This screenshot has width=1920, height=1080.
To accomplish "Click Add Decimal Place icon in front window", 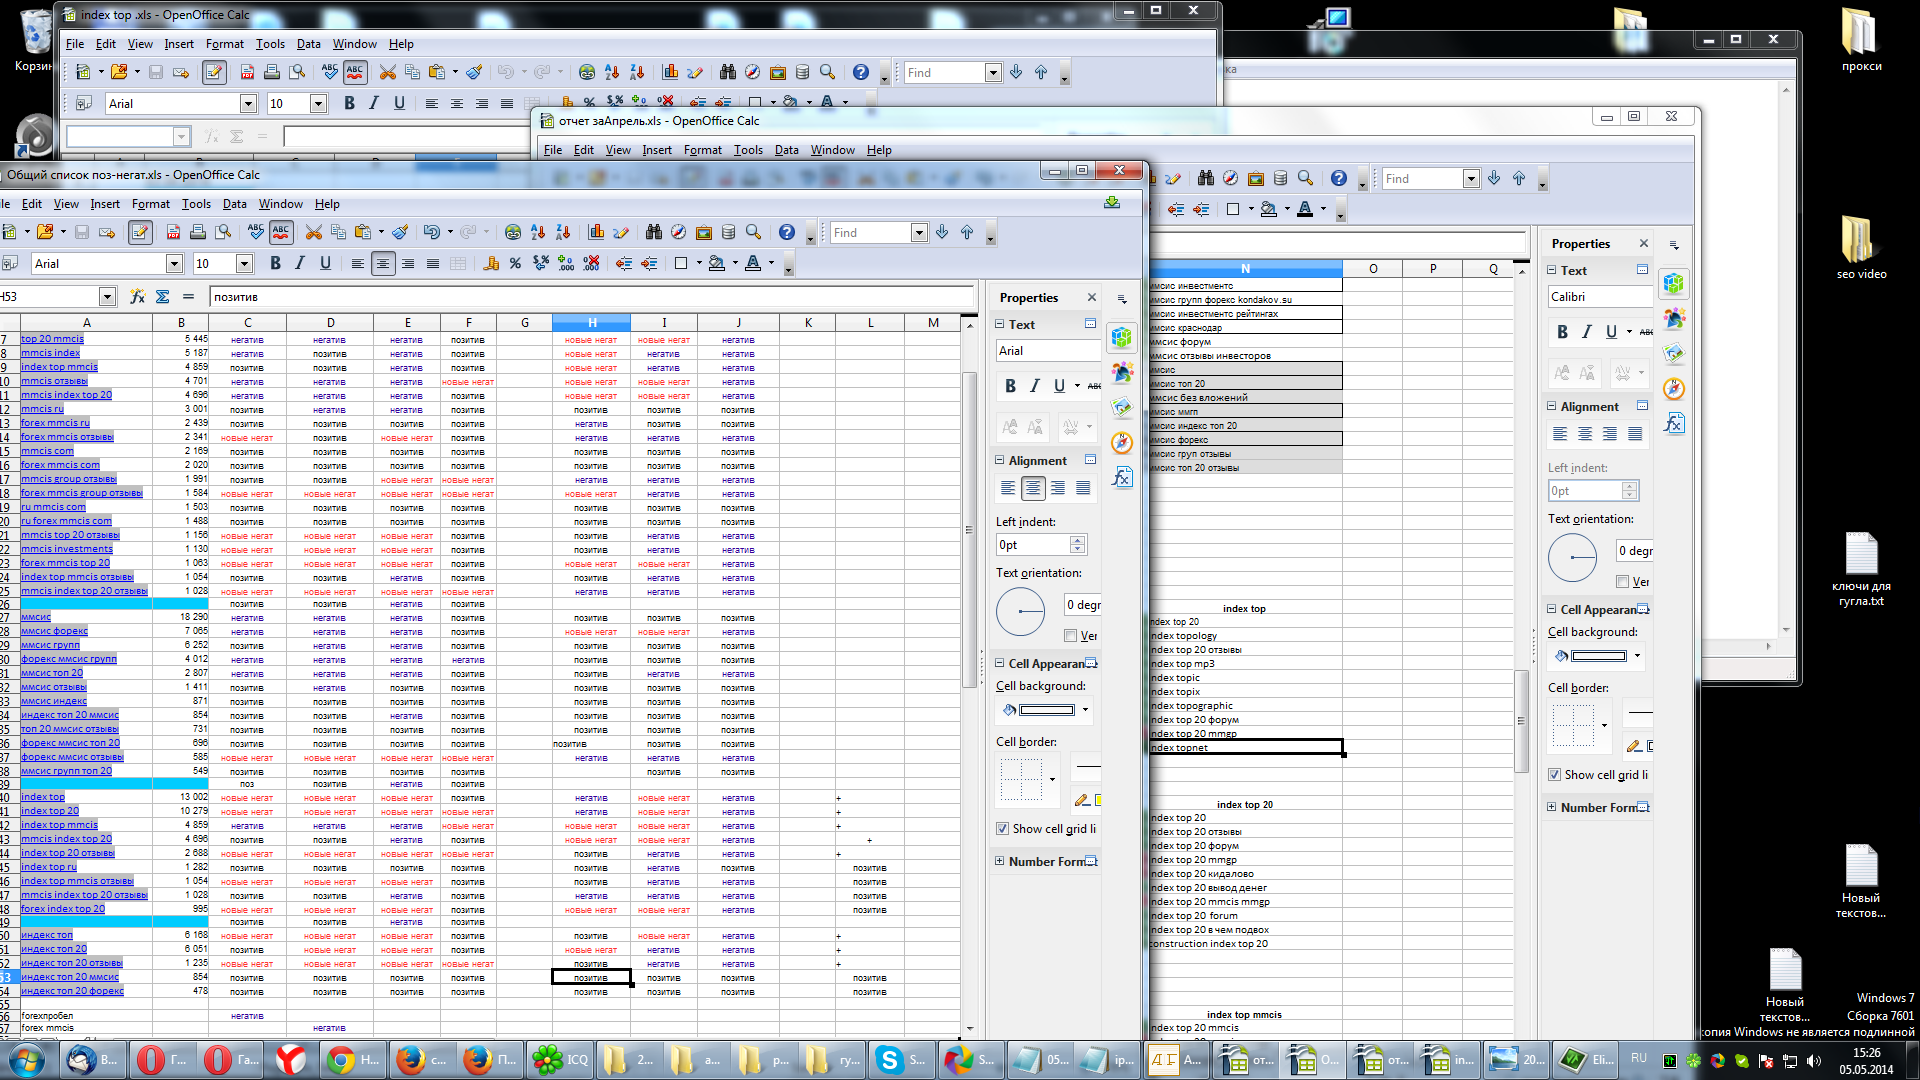I will point(566,263).
